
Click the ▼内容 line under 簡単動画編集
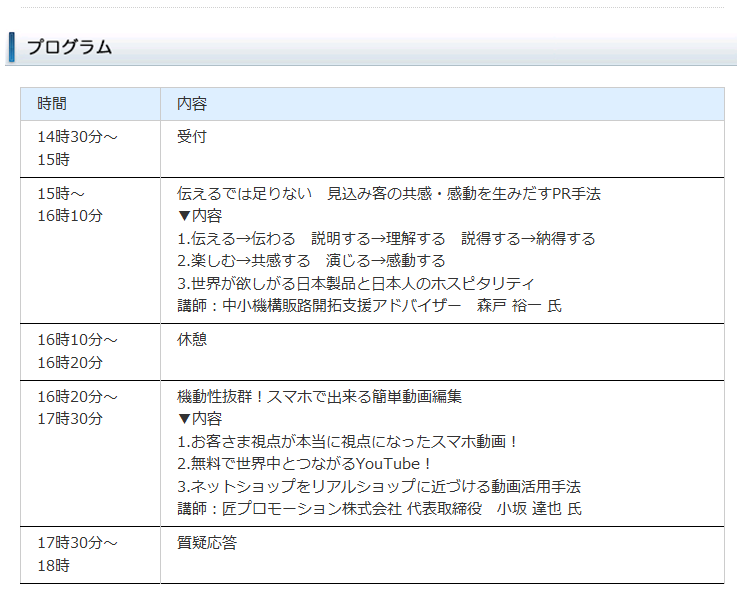pyautogui.click(x=199, y=418)
